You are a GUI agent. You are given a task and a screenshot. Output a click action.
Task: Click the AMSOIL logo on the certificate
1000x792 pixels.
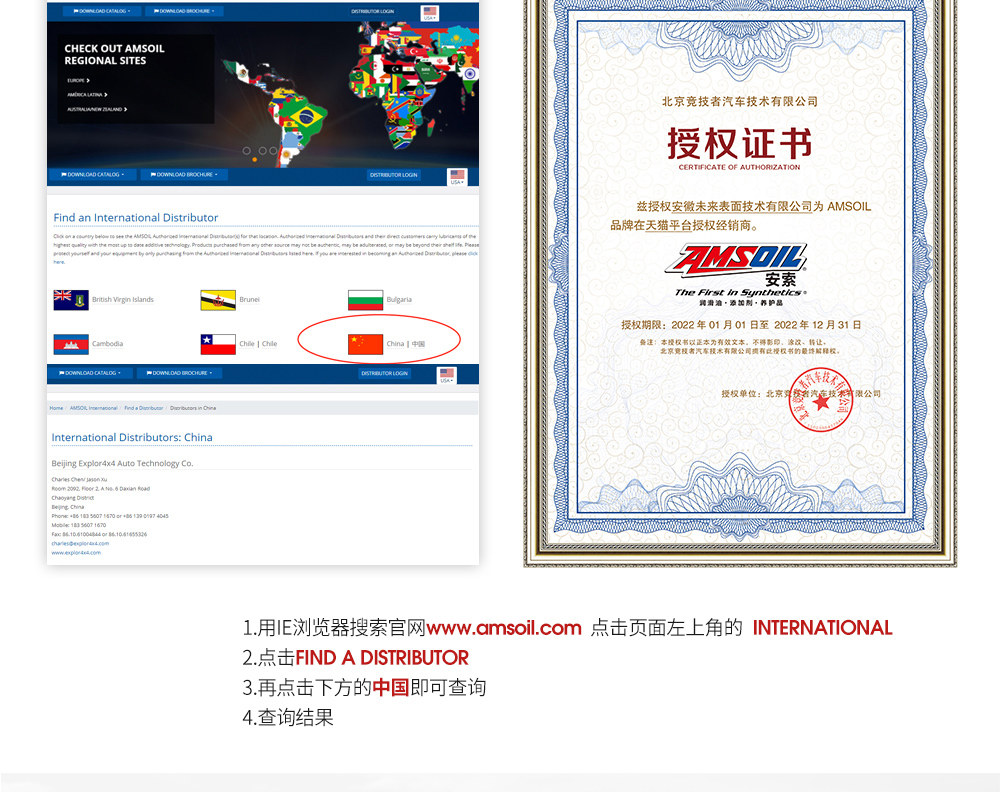pos(737,260)
